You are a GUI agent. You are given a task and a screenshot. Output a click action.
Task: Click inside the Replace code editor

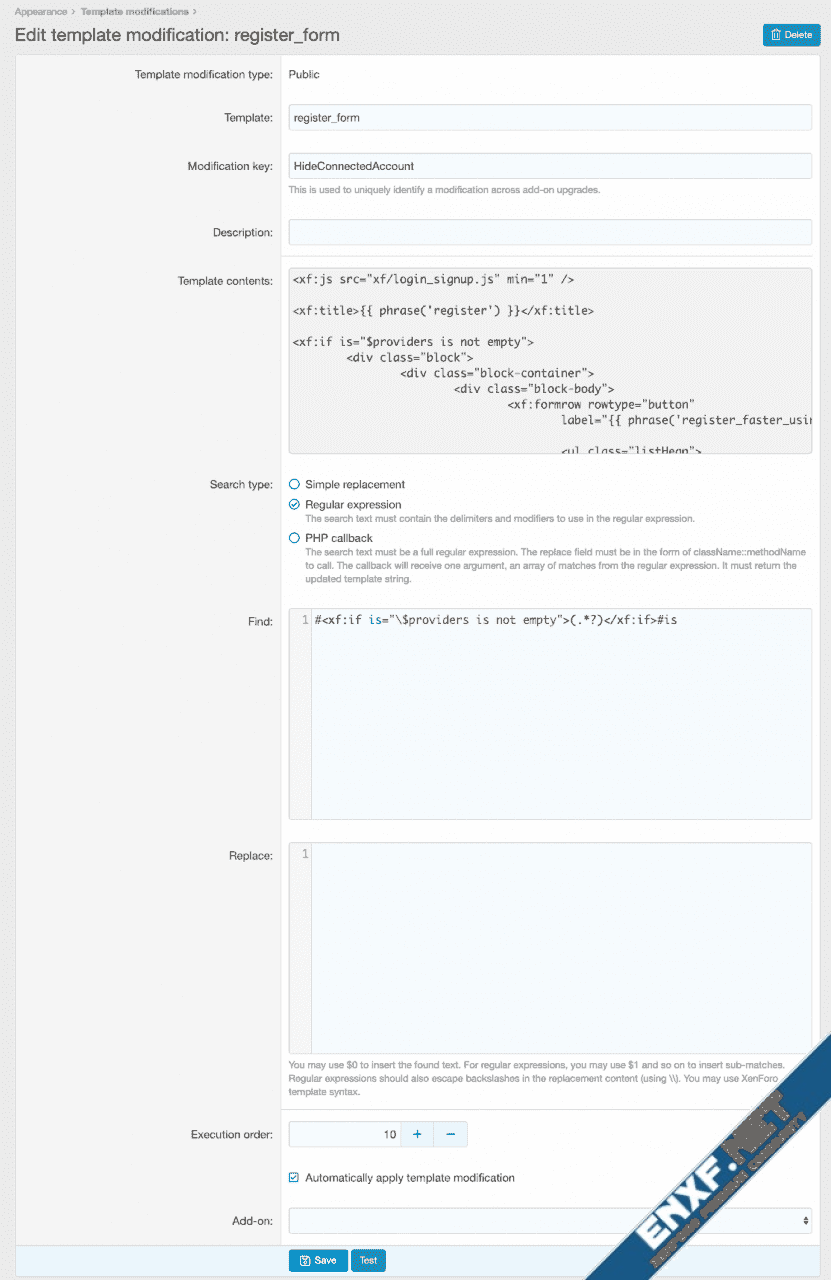point(560,948)
